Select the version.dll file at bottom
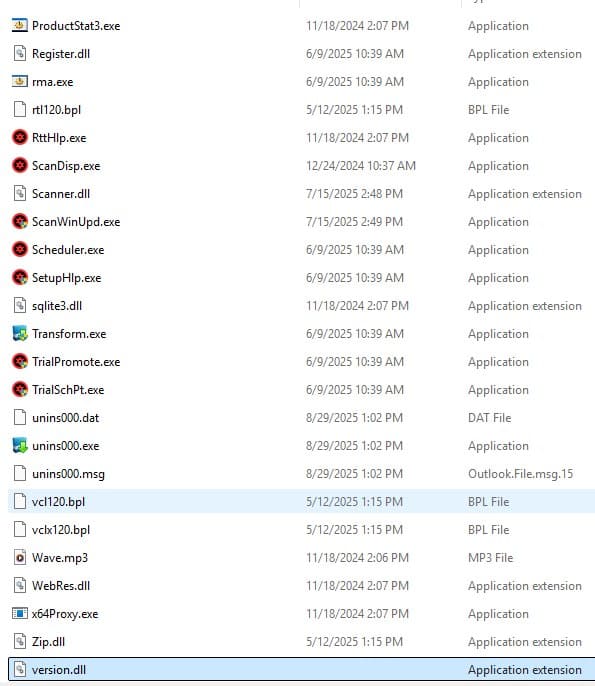This screenshot has height=686, width=595. 301,669
